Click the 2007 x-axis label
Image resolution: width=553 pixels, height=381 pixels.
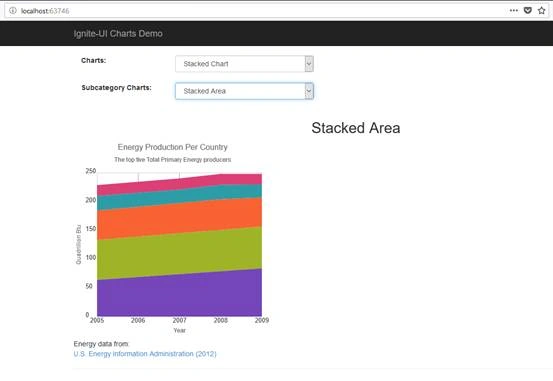click(179, 320)
